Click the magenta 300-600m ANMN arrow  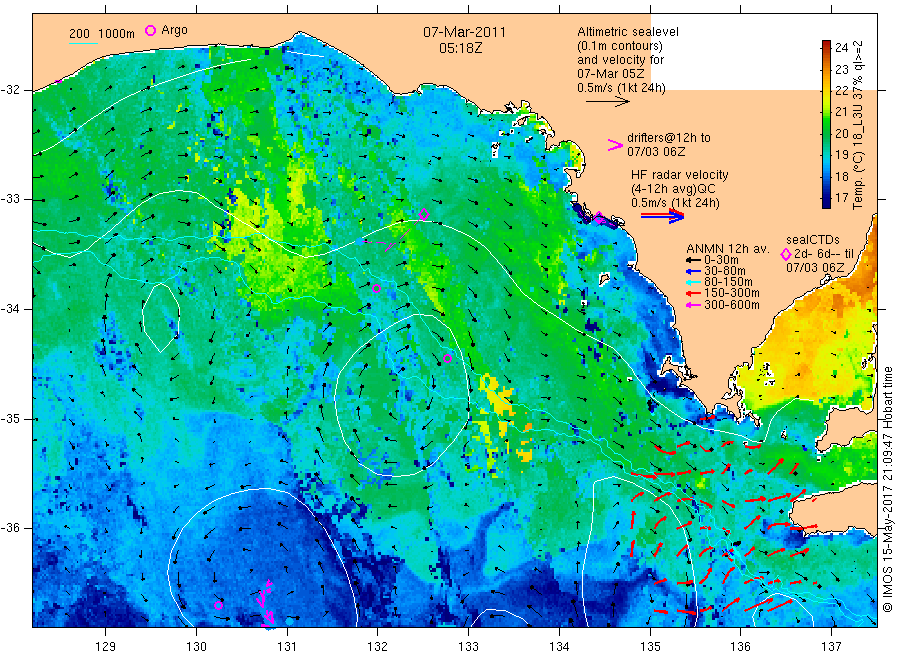click(693, 305)
